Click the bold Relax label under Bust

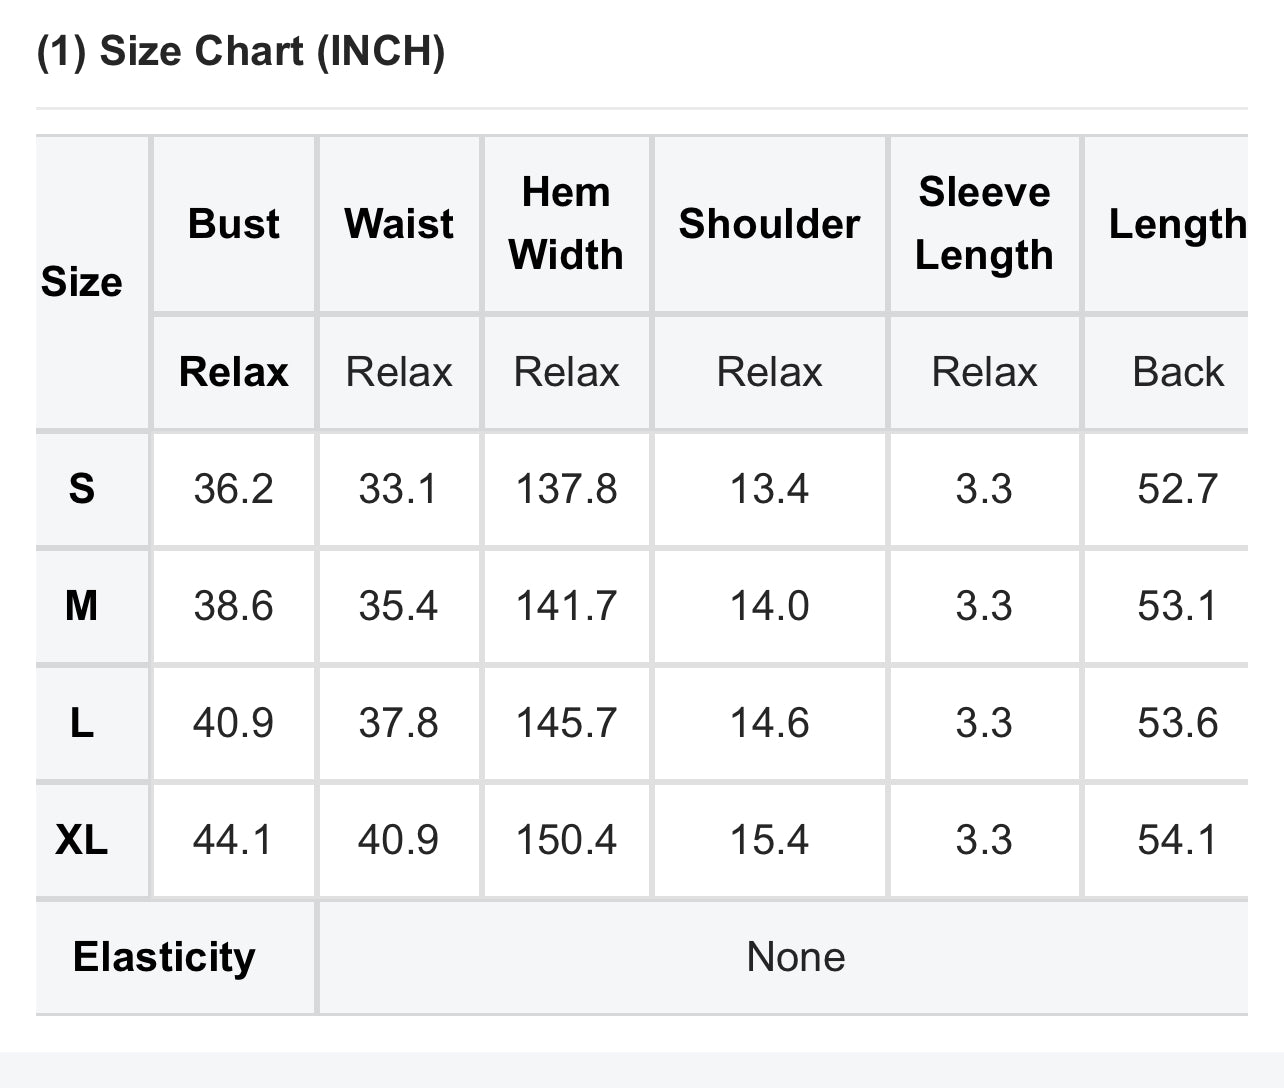pyautogui.click(x=233, y=372)
